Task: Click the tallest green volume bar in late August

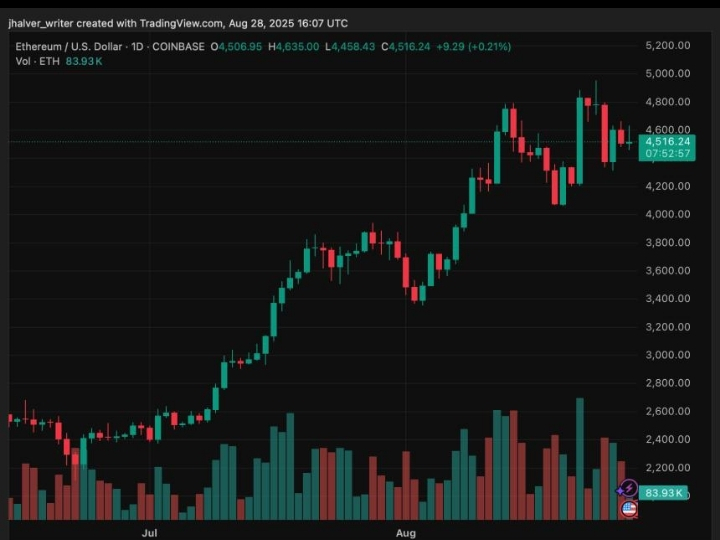Action: click(580, 459)
